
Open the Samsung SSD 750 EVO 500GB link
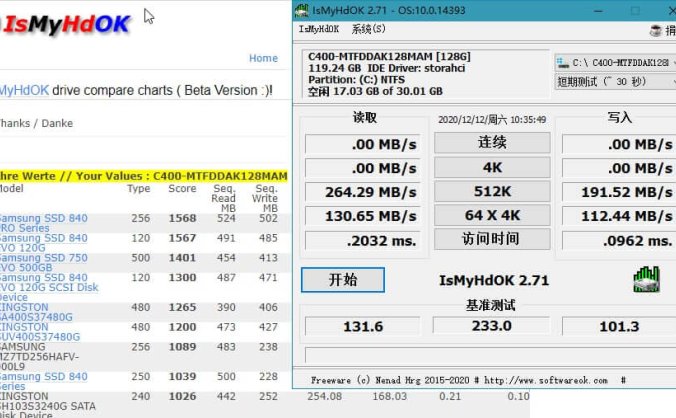coord(43,262)
